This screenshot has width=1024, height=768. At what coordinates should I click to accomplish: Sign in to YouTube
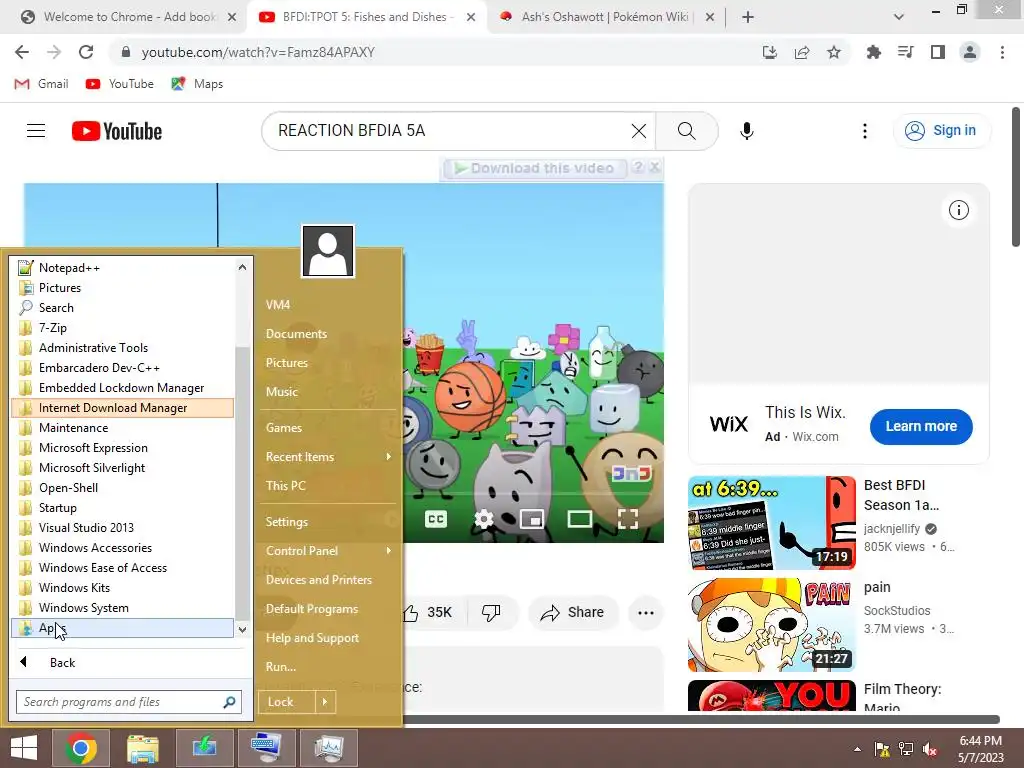941,131
